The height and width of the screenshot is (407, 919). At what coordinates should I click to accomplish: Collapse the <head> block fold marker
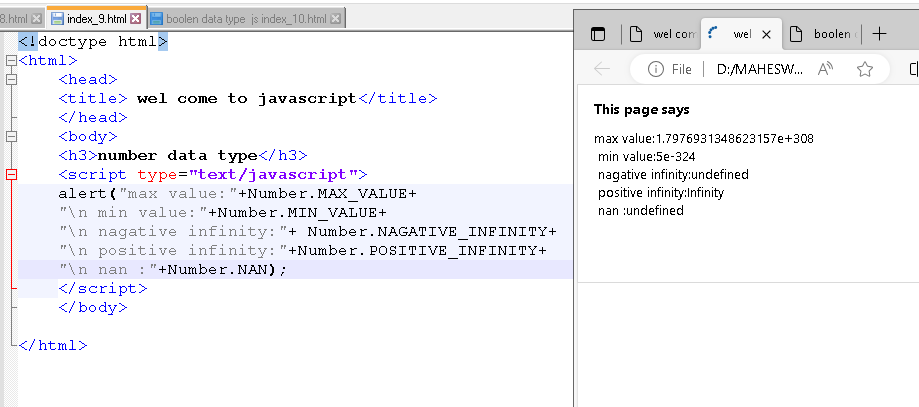(12, 79)
